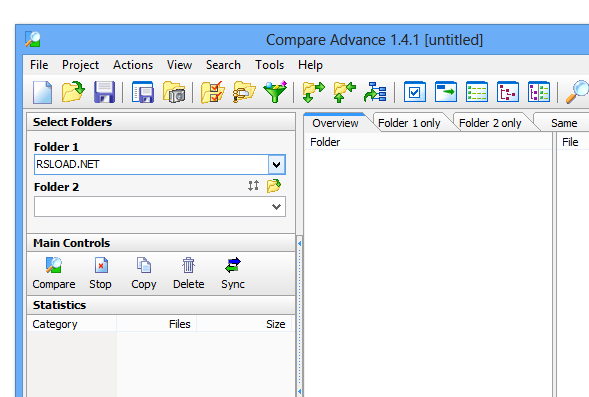The image size is (589, 397).
Task: Open the green funnel filter icon
Action: point(275,92)
